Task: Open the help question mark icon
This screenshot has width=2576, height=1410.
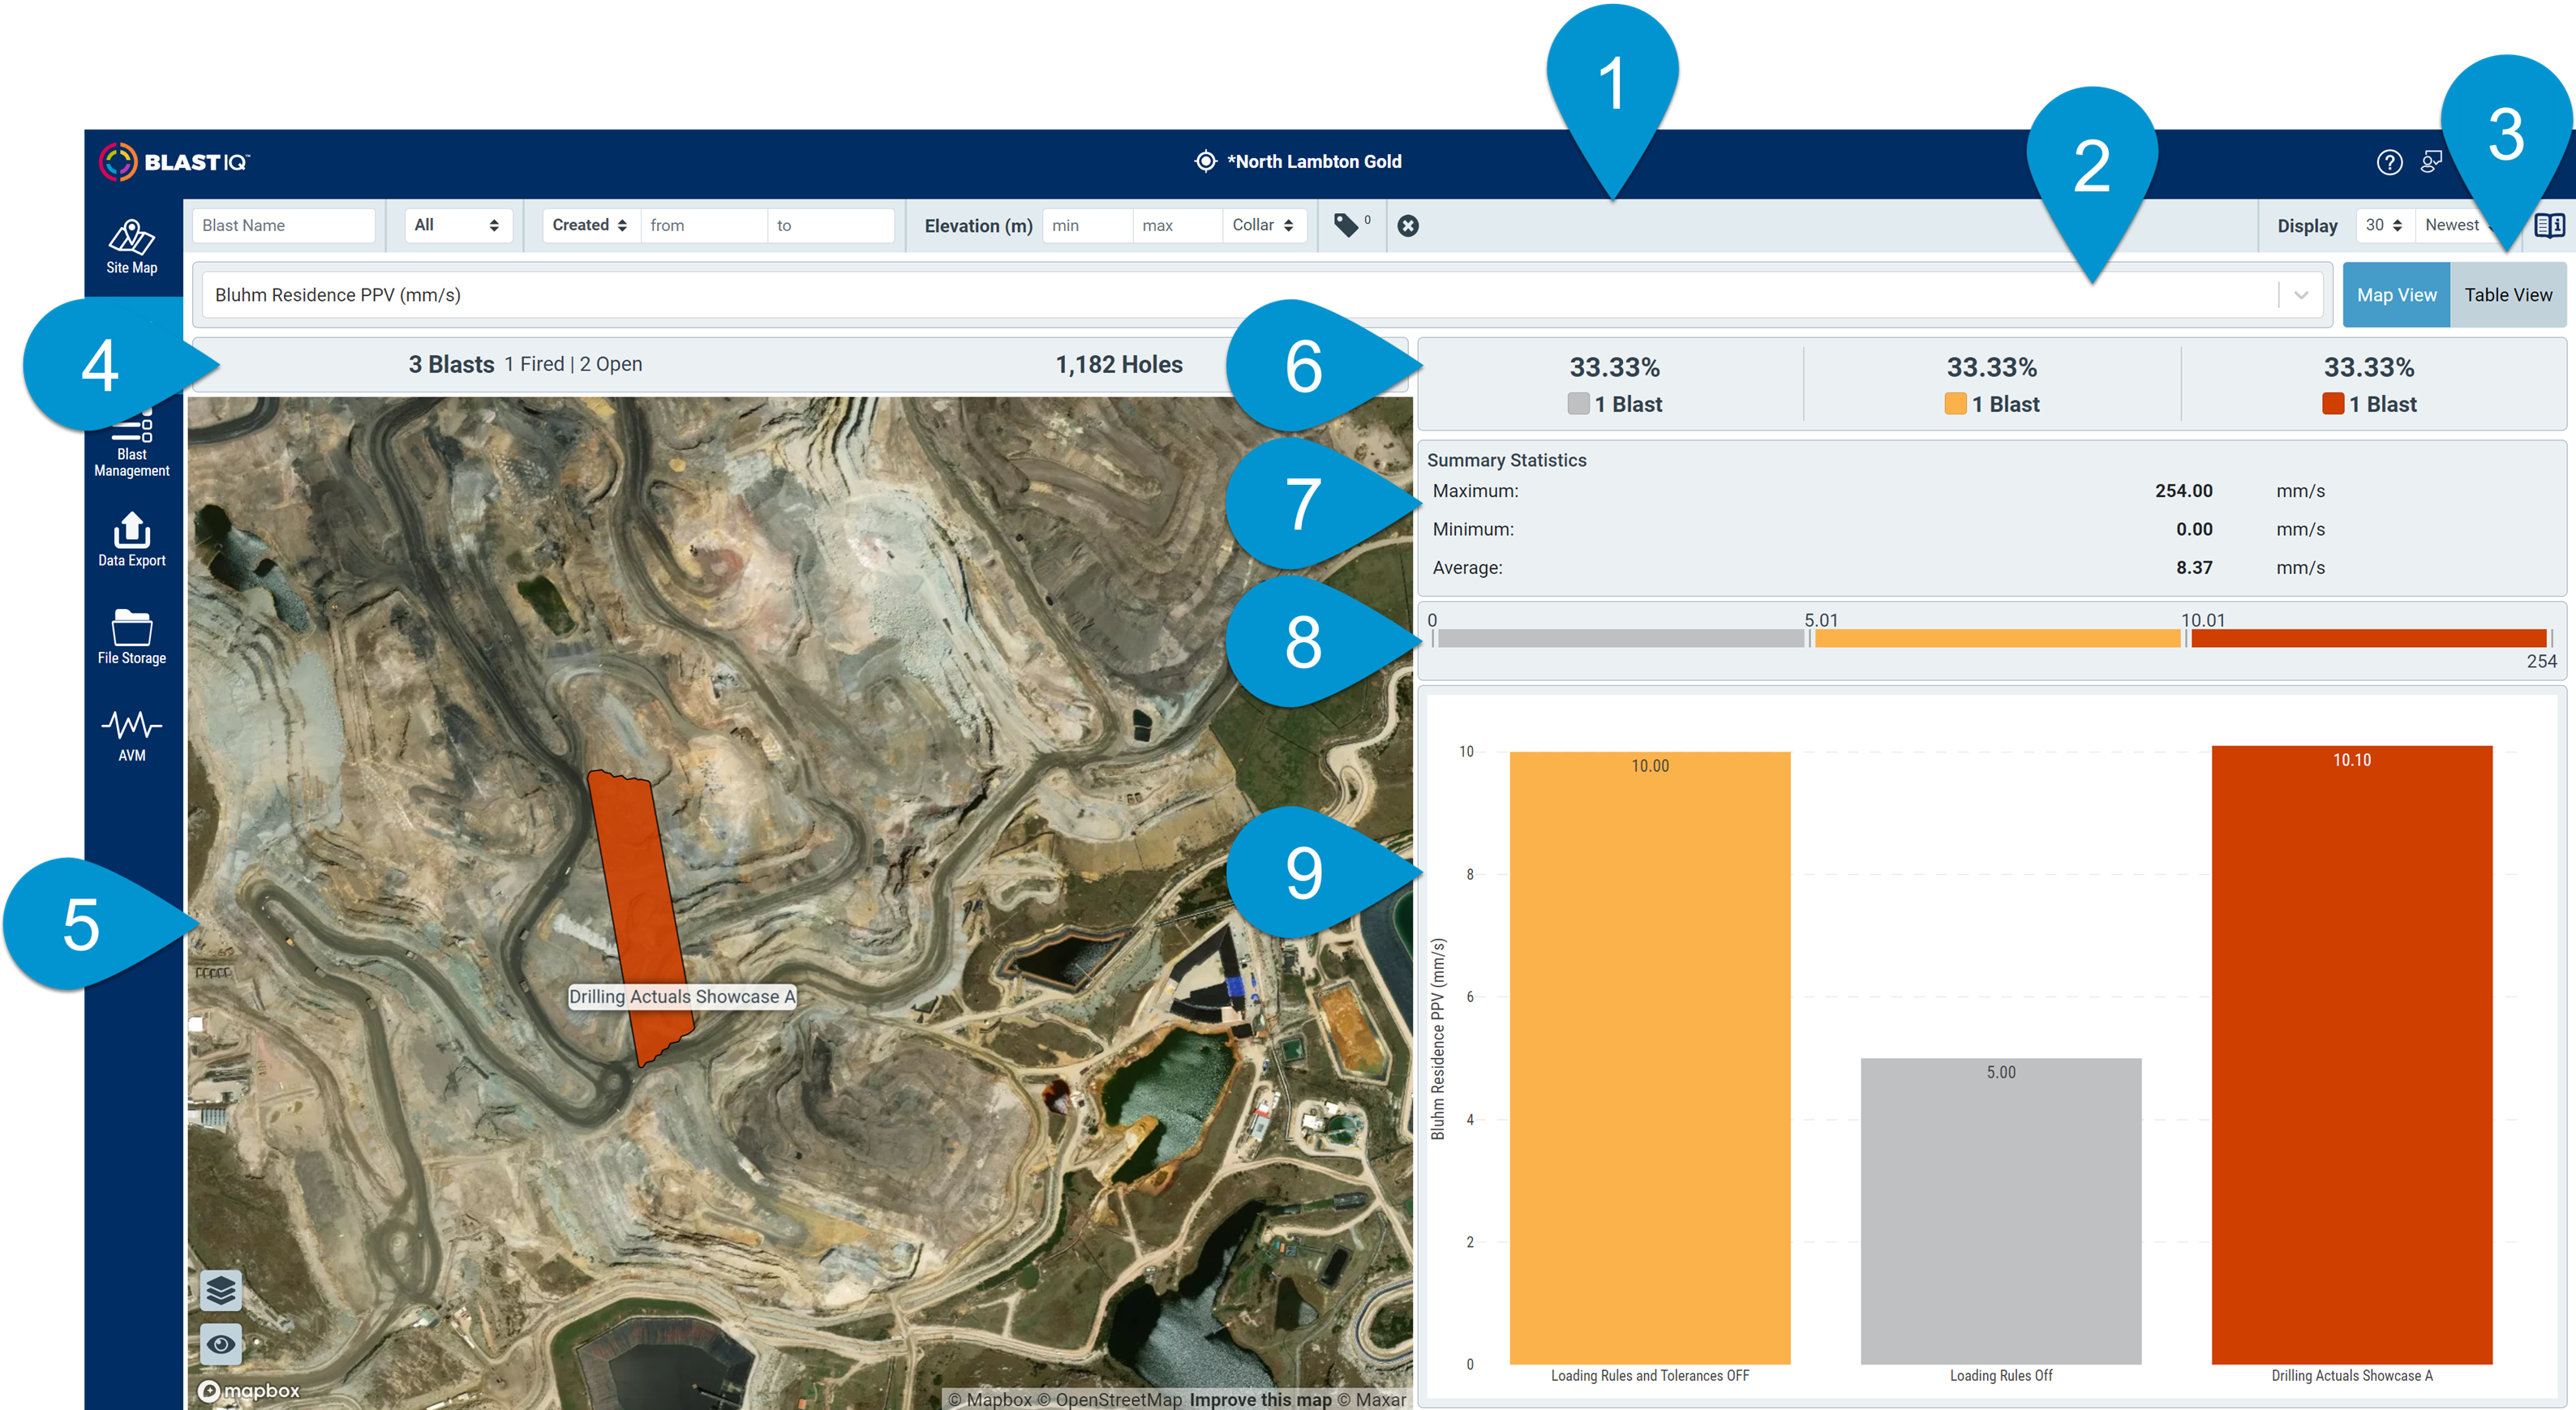Action: tap(2389, 162)
